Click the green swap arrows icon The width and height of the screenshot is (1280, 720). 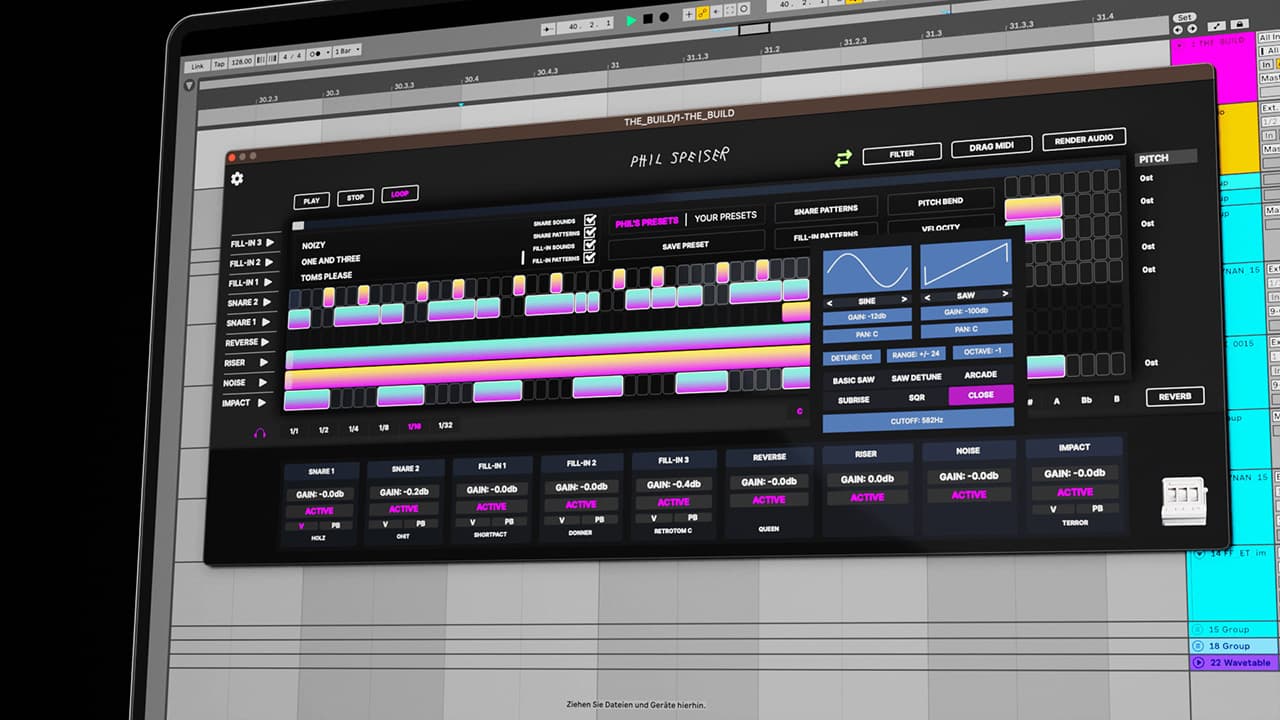pyautogui.click(x=843, y=158)
